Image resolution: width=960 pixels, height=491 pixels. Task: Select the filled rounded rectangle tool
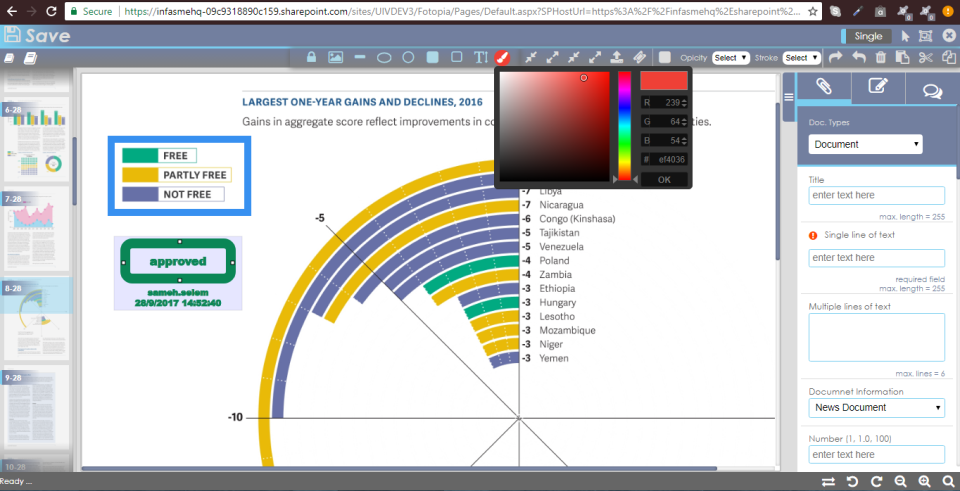(432, 58)
